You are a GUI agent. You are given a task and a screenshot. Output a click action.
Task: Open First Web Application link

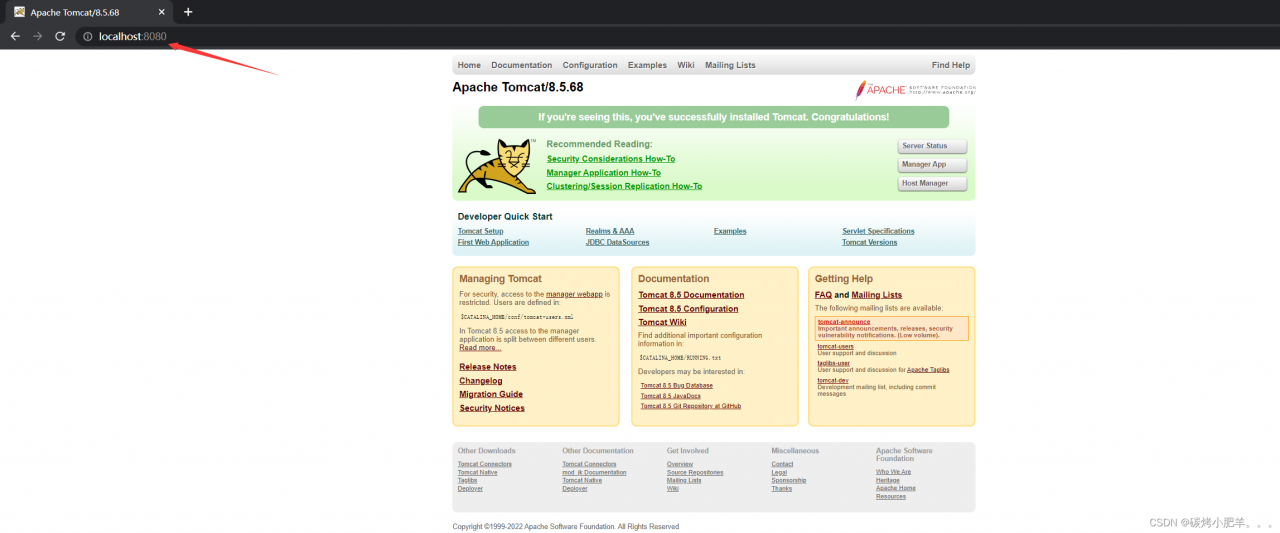(x=493, y=242)
